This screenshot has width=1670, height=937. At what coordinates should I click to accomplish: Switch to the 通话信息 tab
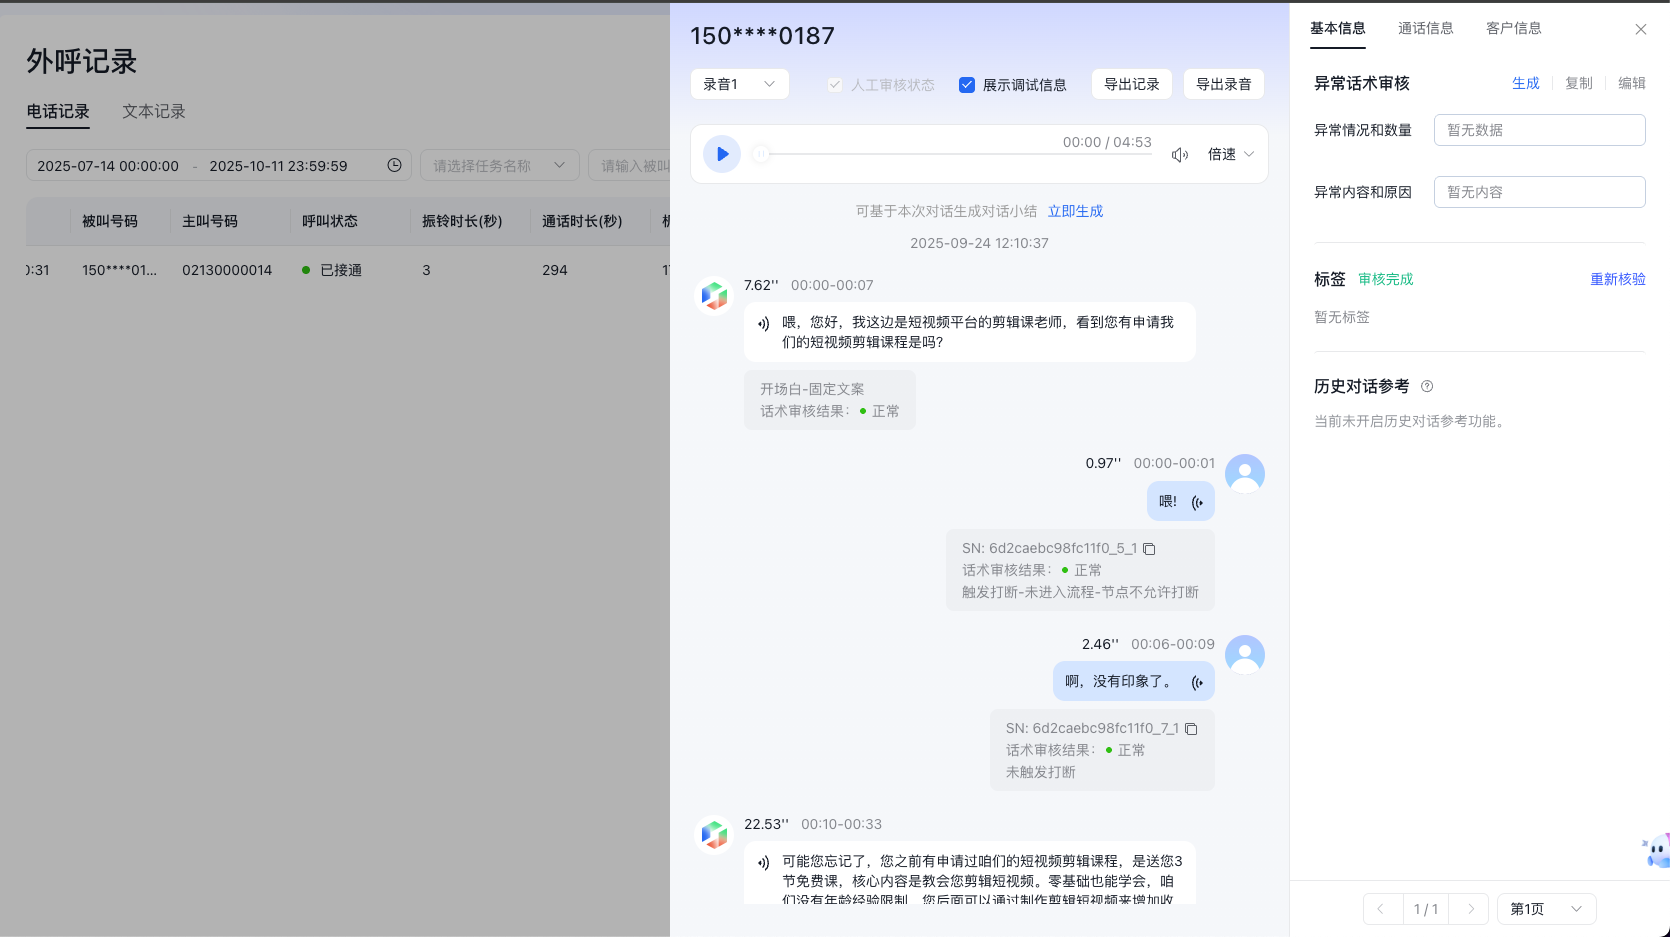[1425, 28]
